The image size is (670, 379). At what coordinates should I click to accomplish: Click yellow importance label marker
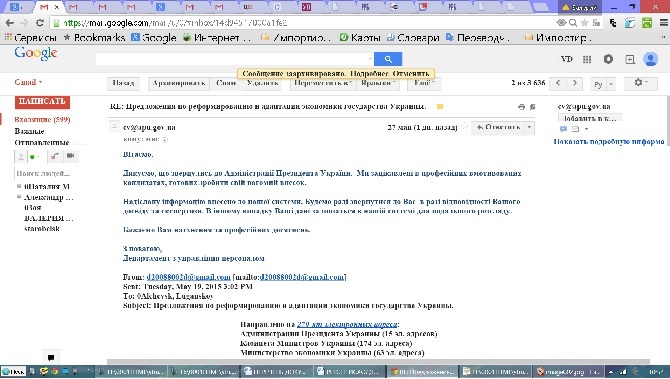pos(440,106)
